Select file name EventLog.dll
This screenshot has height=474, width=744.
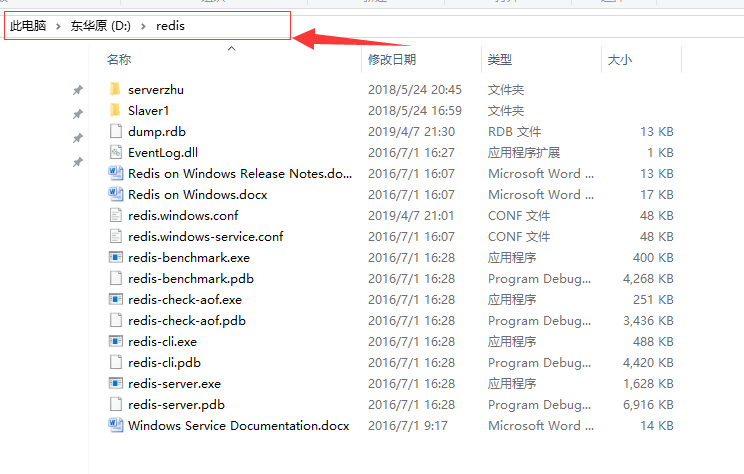click(x=163, y=152)
